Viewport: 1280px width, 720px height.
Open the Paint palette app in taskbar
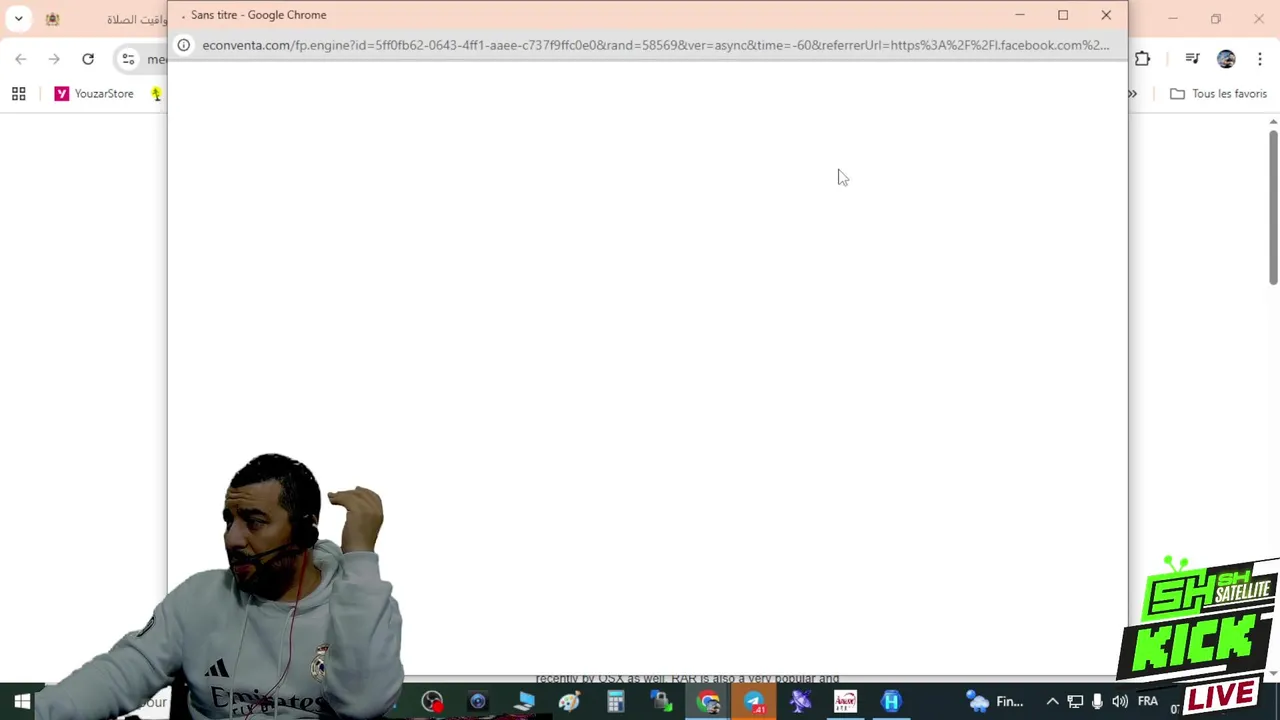click(569, 702)
